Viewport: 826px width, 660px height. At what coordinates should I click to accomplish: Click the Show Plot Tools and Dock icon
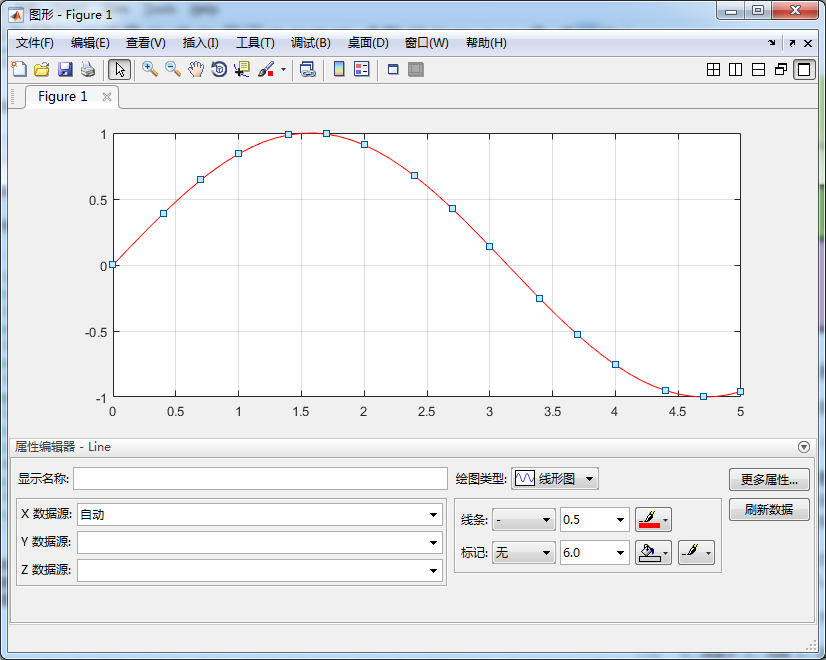(x=416, y=69)
